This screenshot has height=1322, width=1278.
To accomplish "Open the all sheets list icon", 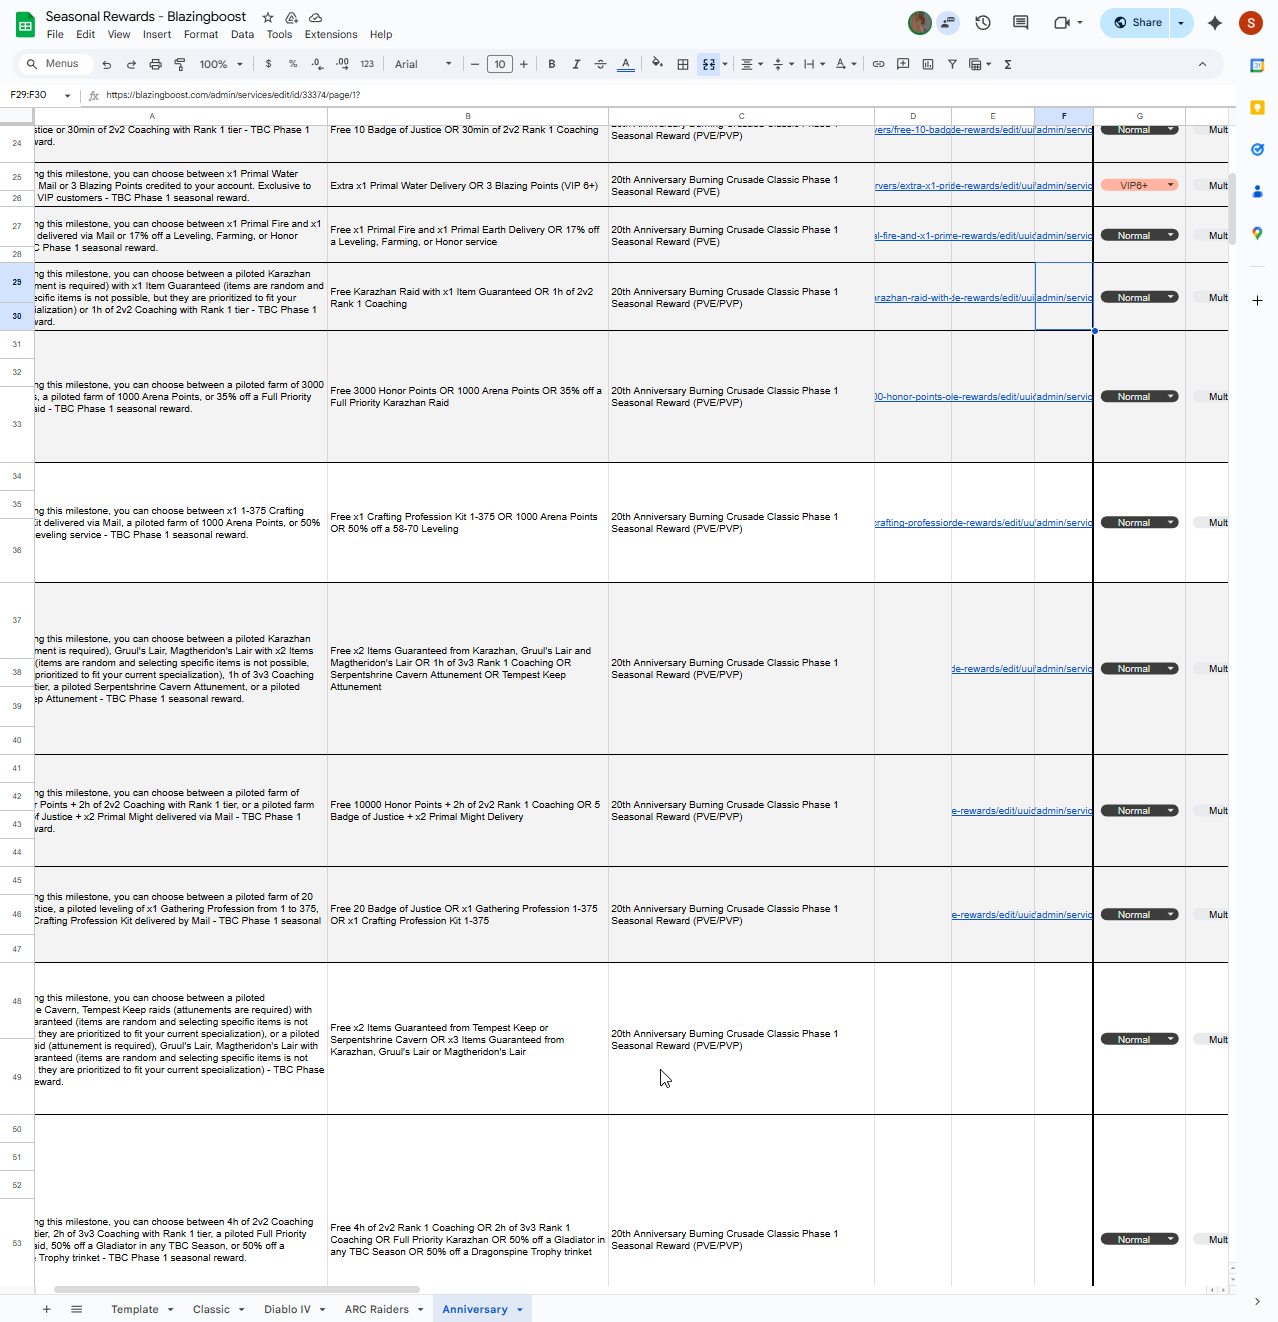I will pos(76,1309).
